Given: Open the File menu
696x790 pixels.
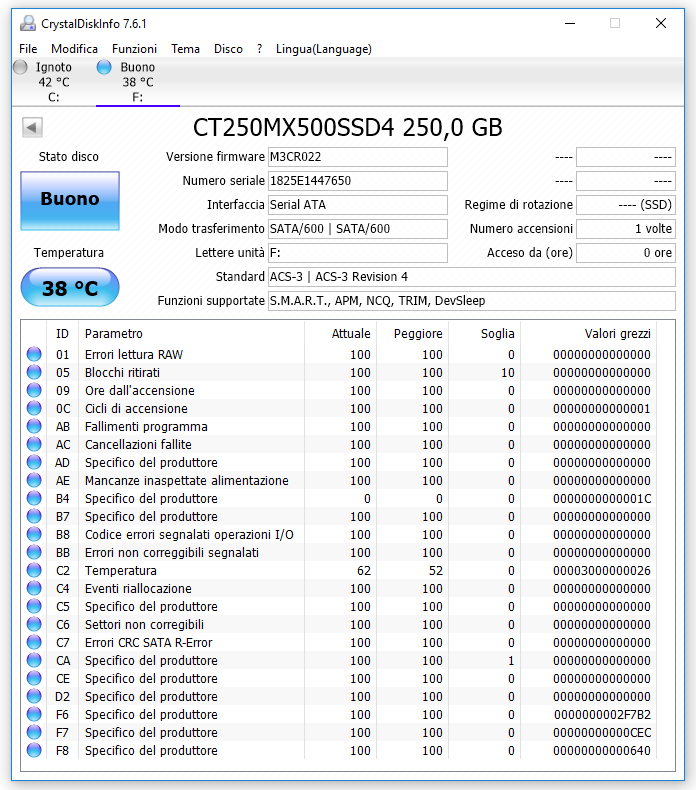Looking at the screenshot, I should [28, 49].
